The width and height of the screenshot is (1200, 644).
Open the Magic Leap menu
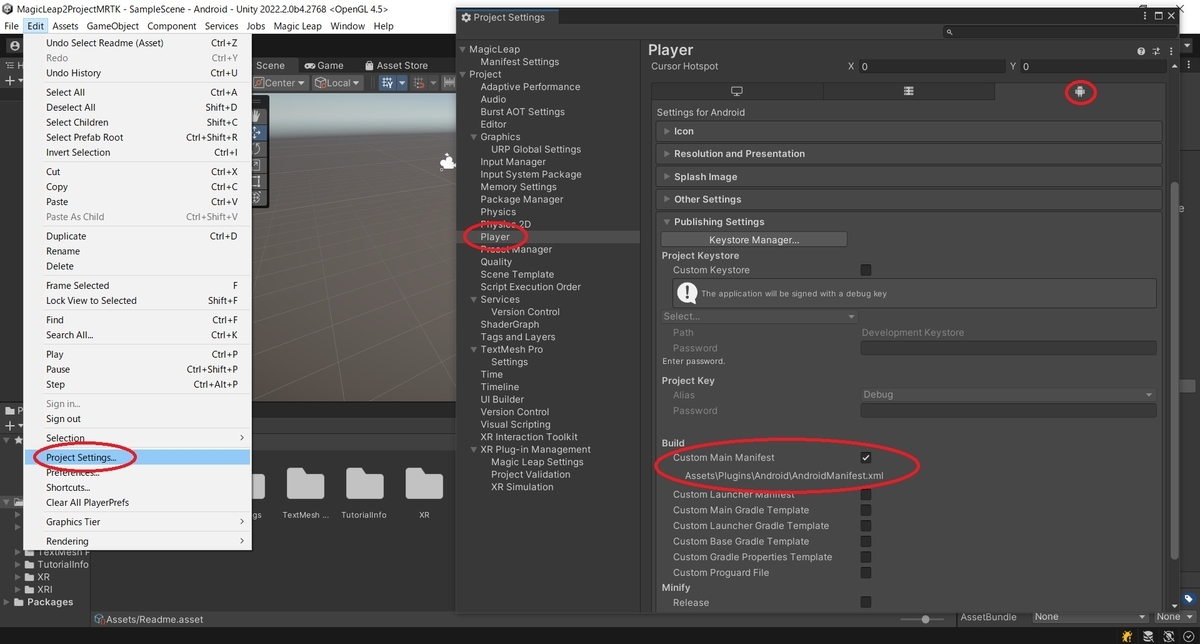(x=297, y=26)
